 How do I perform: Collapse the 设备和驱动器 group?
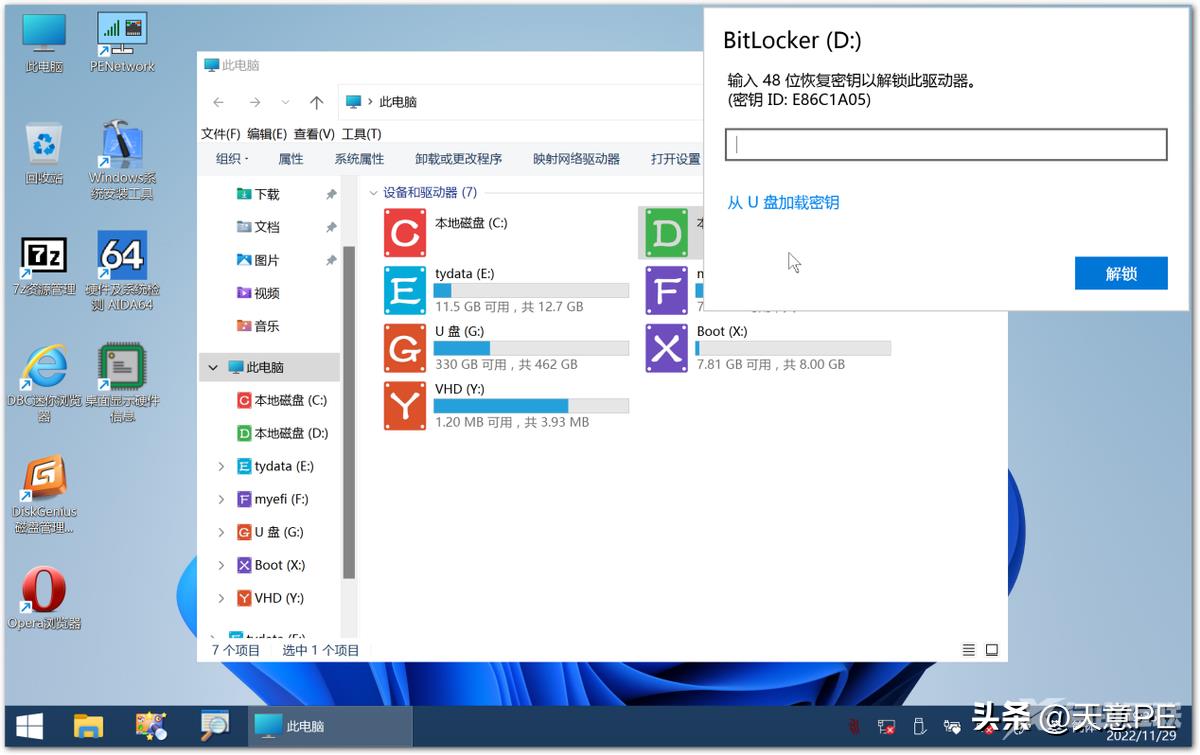pos(374,193)
